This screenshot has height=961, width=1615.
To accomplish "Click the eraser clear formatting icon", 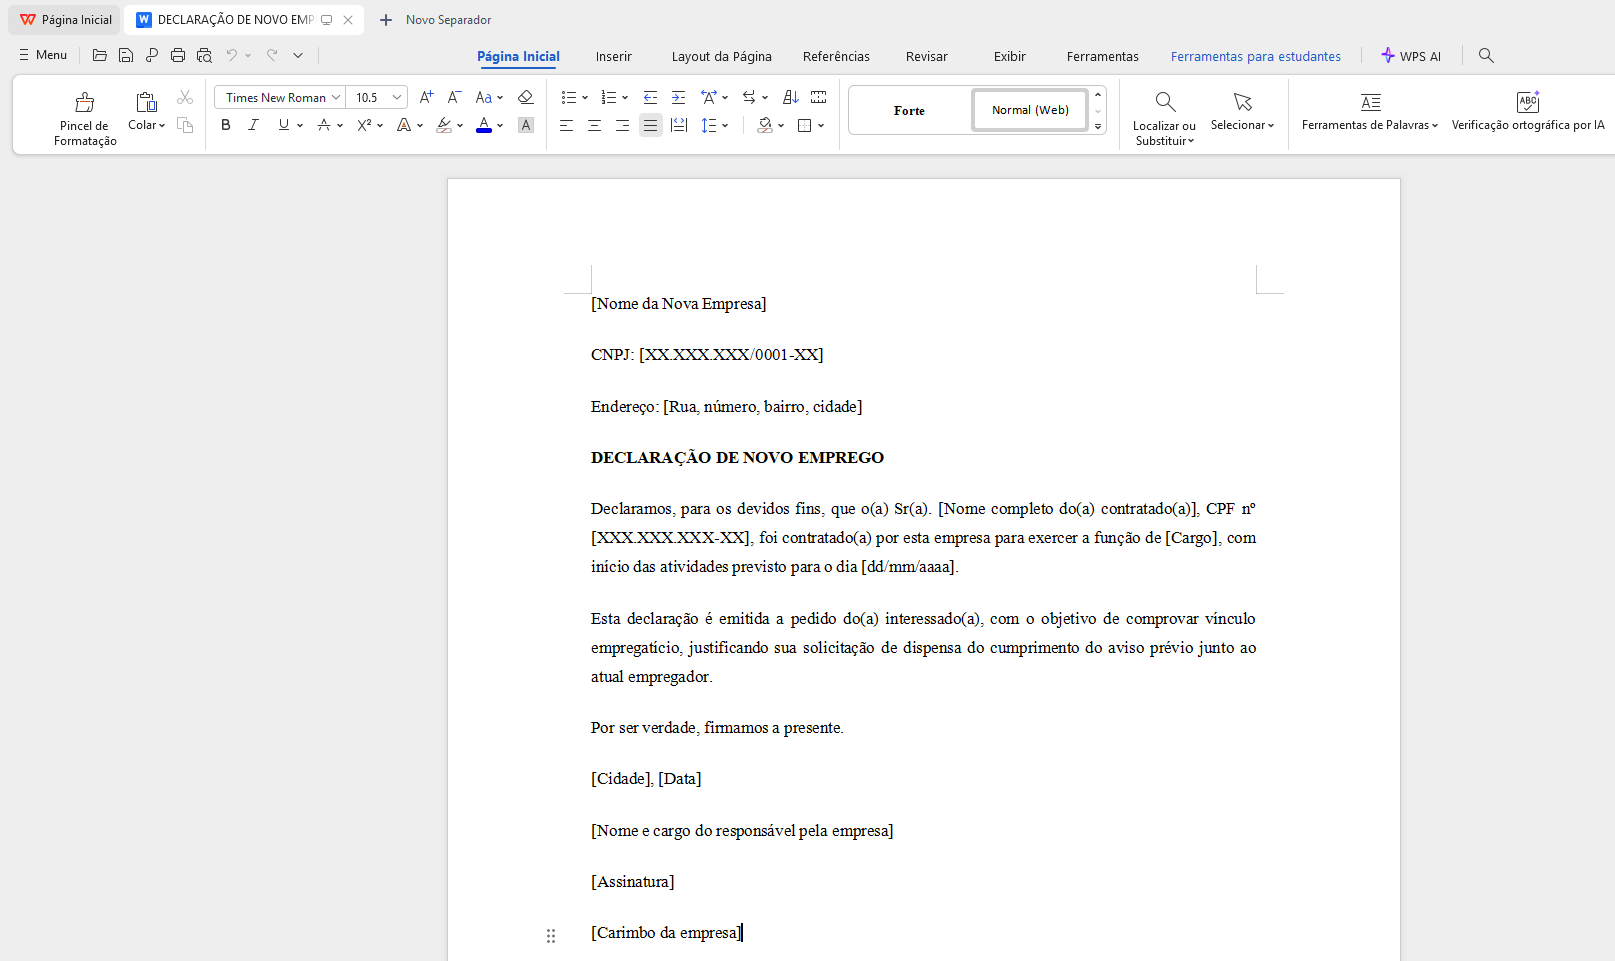I will coord(525,97).
